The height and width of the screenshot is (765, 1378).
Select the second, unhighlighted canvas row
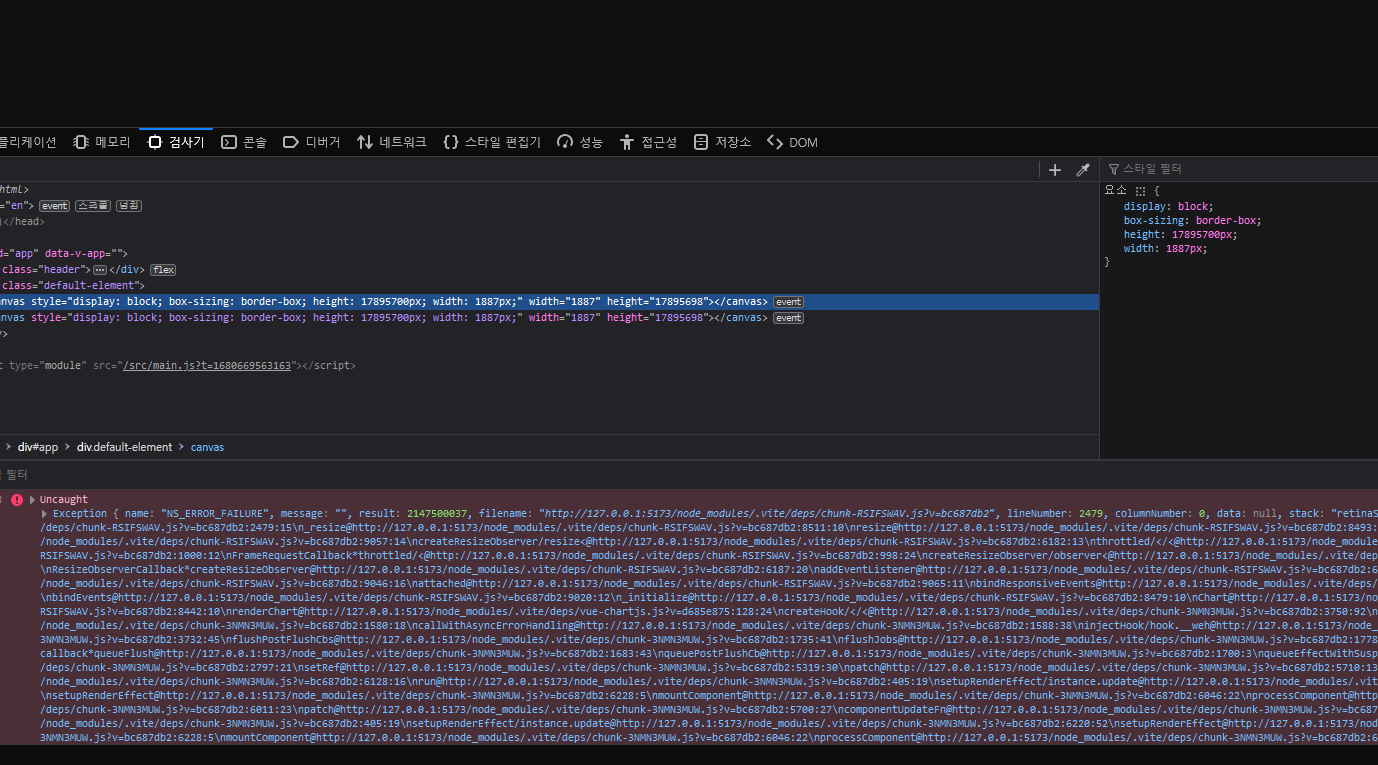[x=549, y=318]
